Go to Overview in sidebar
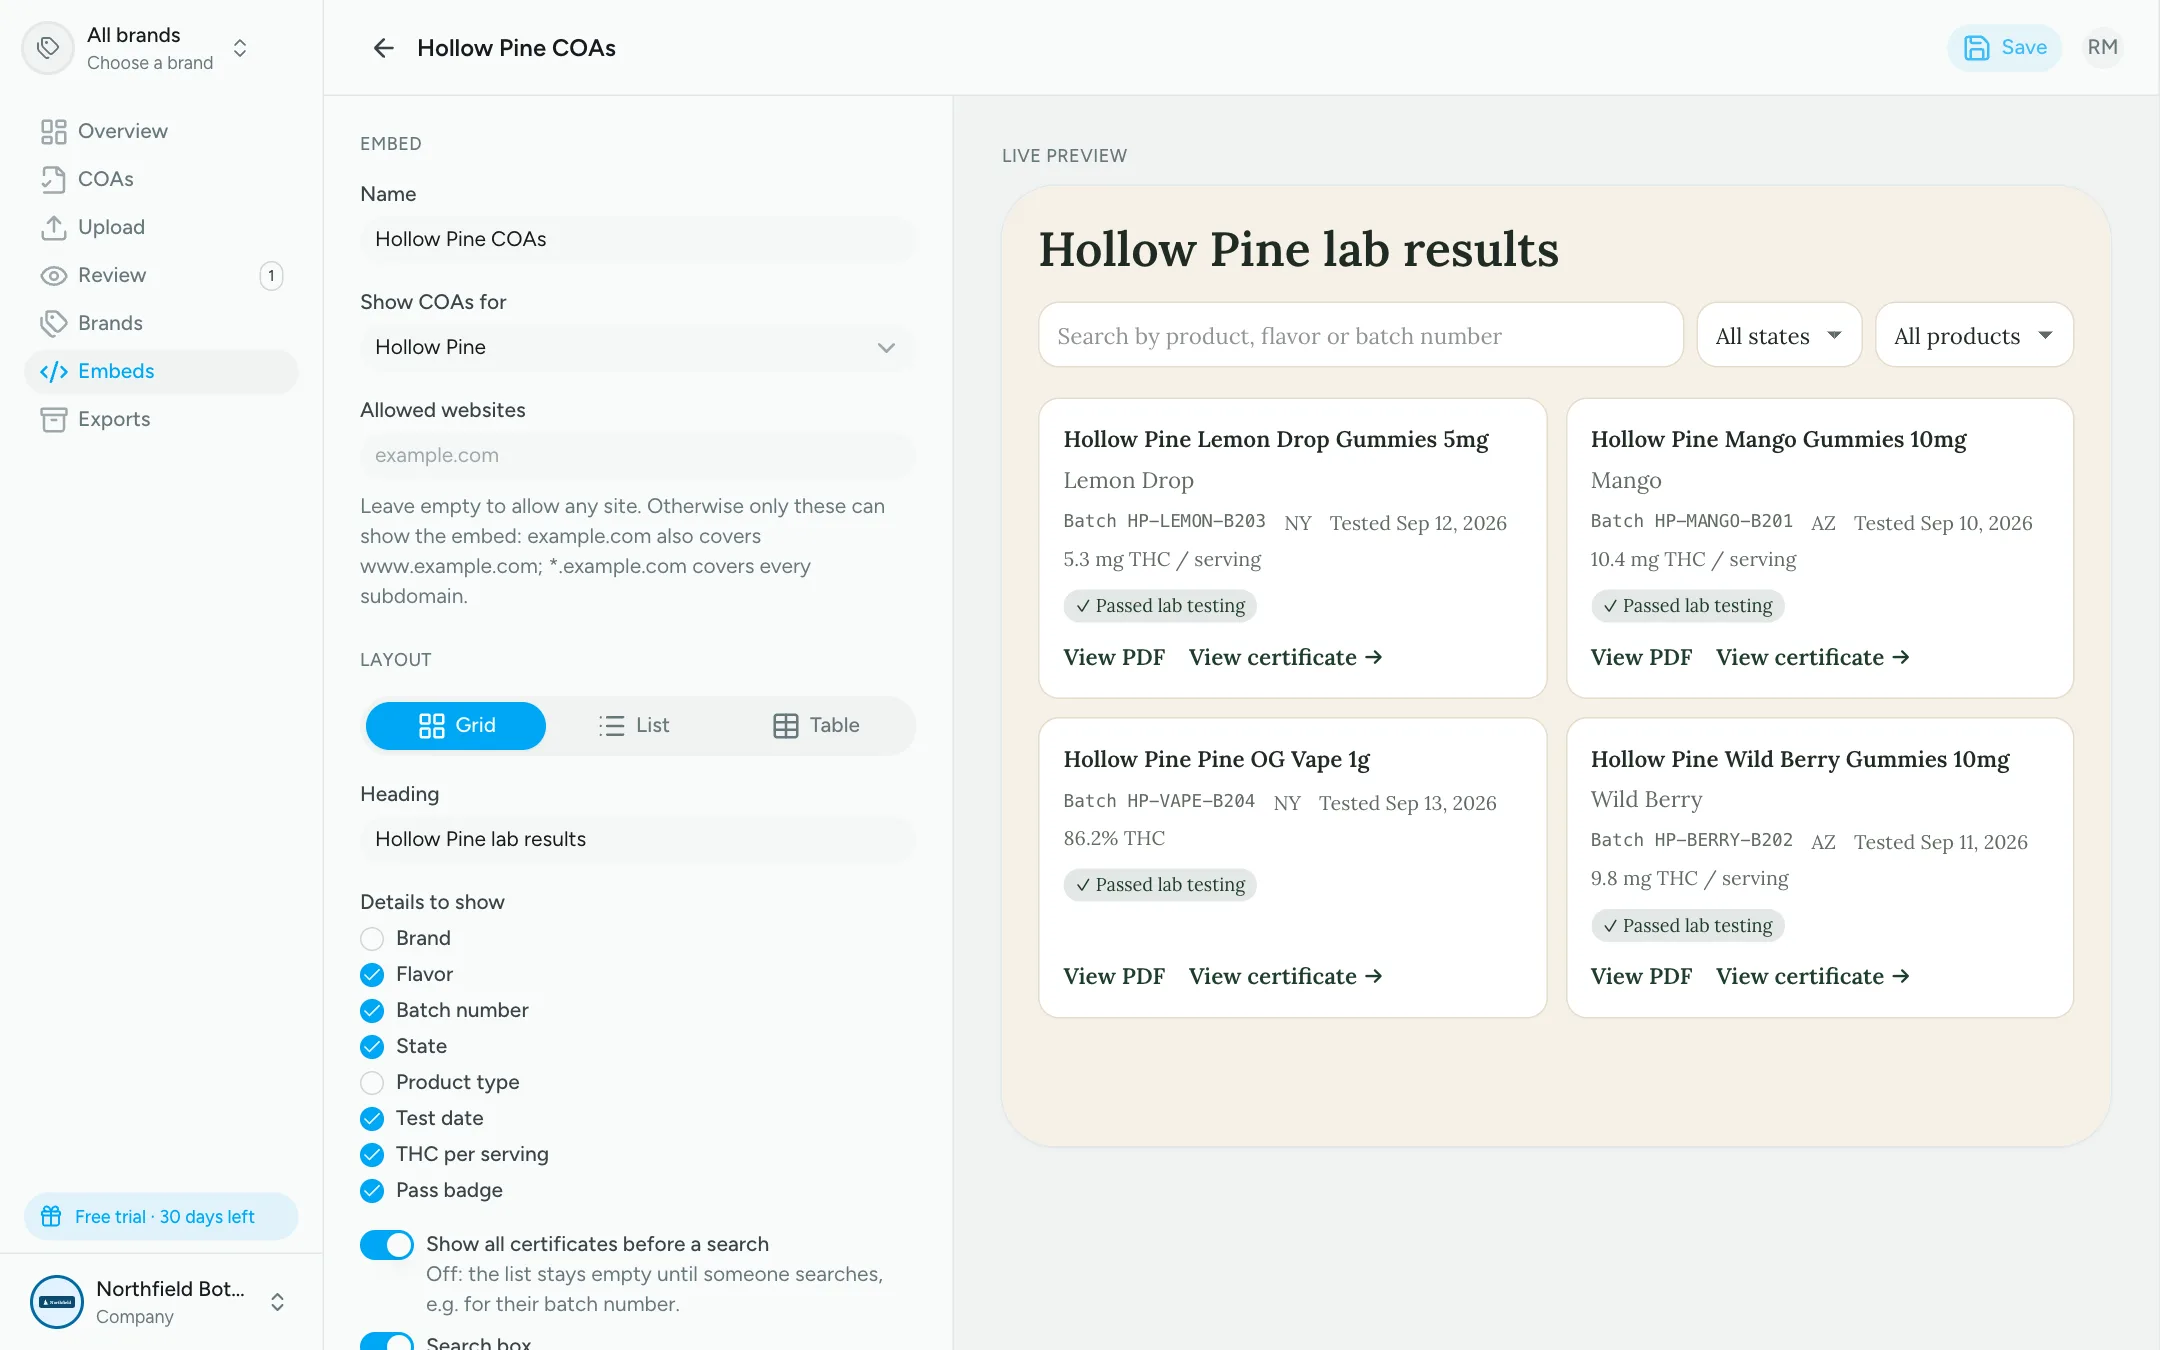 160,131
